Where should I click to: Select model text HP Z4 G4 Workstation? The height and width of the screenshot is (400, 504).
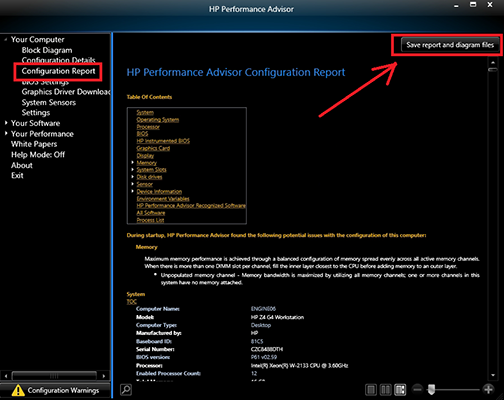pos(277,317)
